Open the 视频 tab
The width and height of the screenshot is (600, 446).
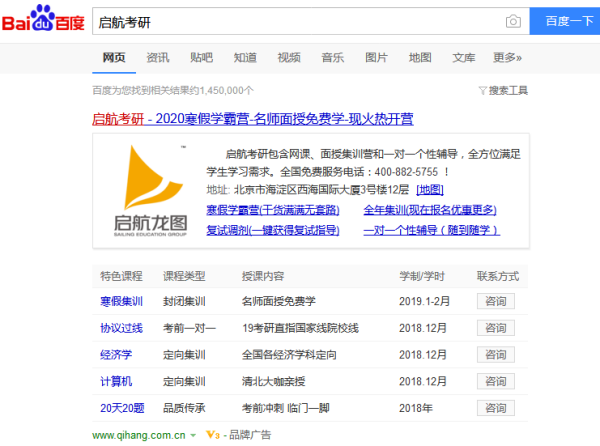(289, 58)
